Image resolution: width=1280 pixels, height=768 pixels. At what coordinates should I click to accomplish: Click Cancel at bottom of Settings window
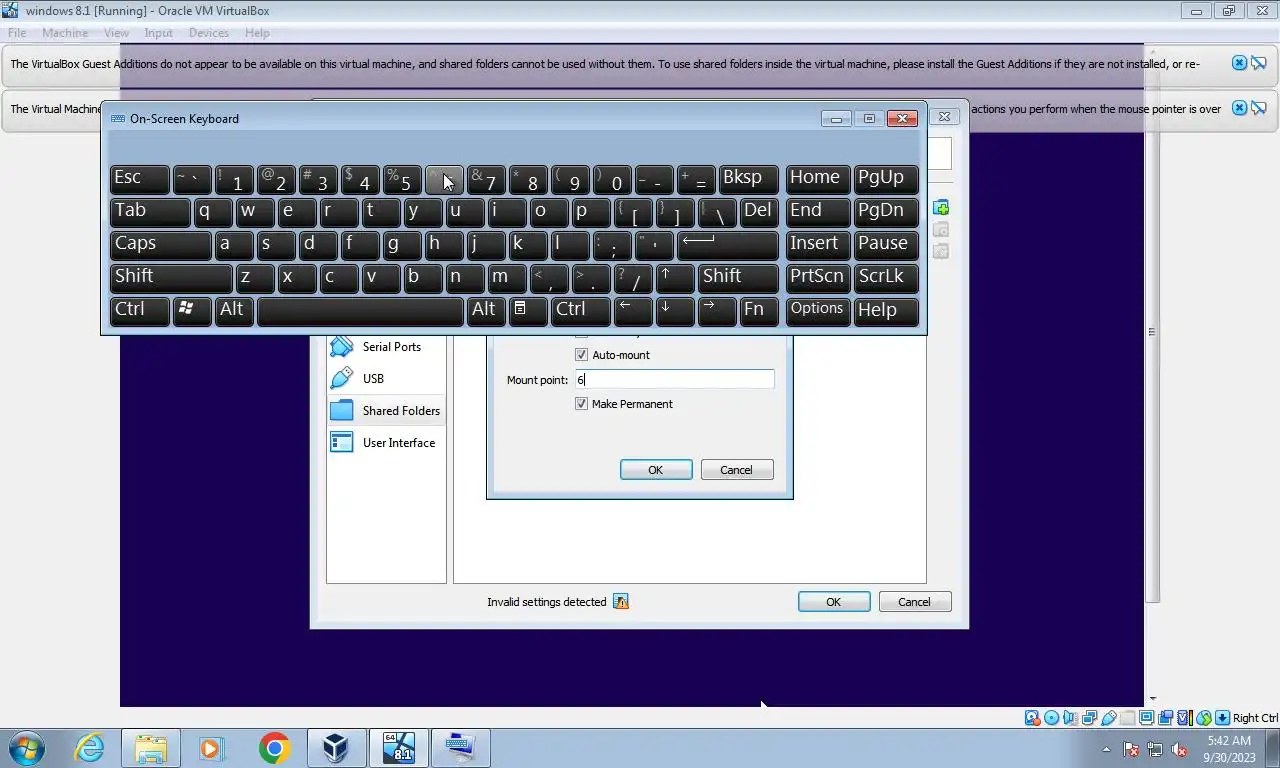pos(915,602)
